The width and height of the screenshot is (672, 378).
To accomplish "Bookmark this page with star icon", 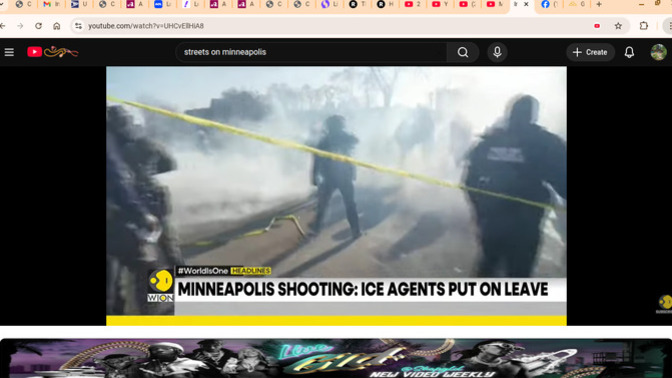I will [x=618, y=26].
